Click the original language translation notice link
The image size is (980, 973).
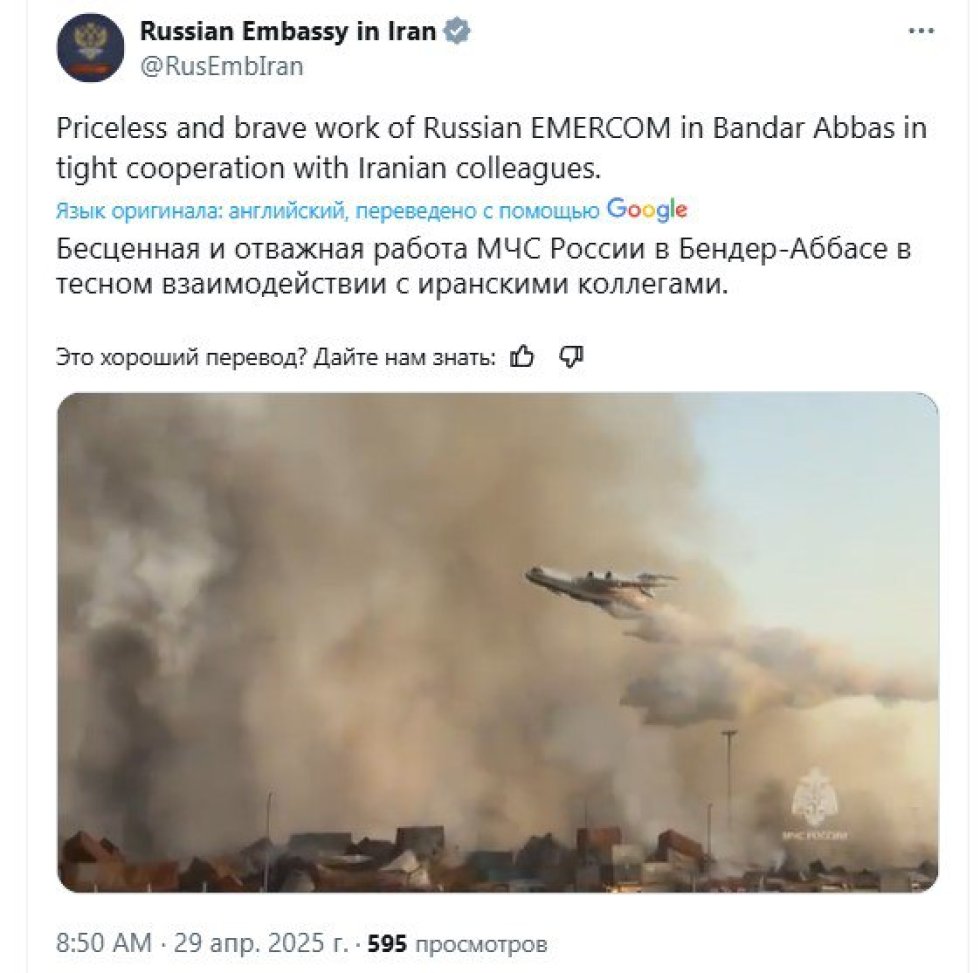[x=328, y=211]
